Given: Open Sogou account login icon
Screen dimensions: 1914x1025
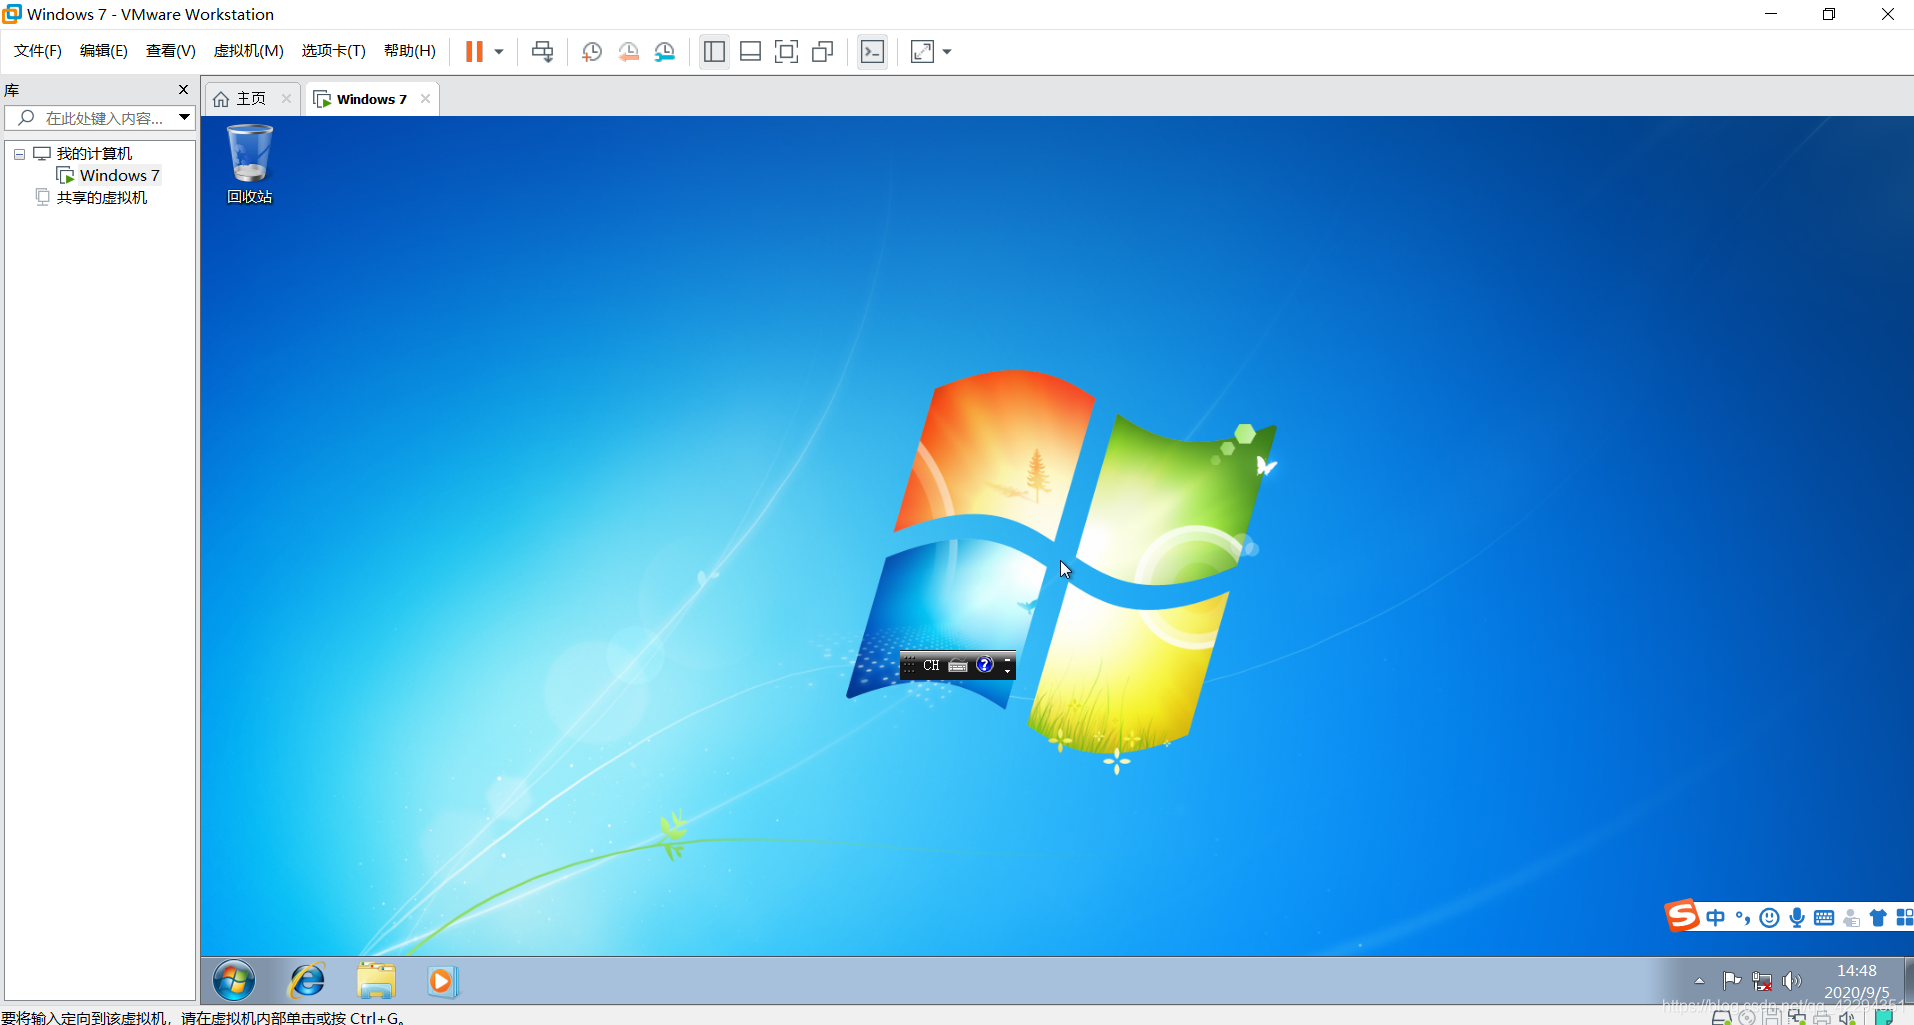Looking at the screenshot, I should (1851, 918).
